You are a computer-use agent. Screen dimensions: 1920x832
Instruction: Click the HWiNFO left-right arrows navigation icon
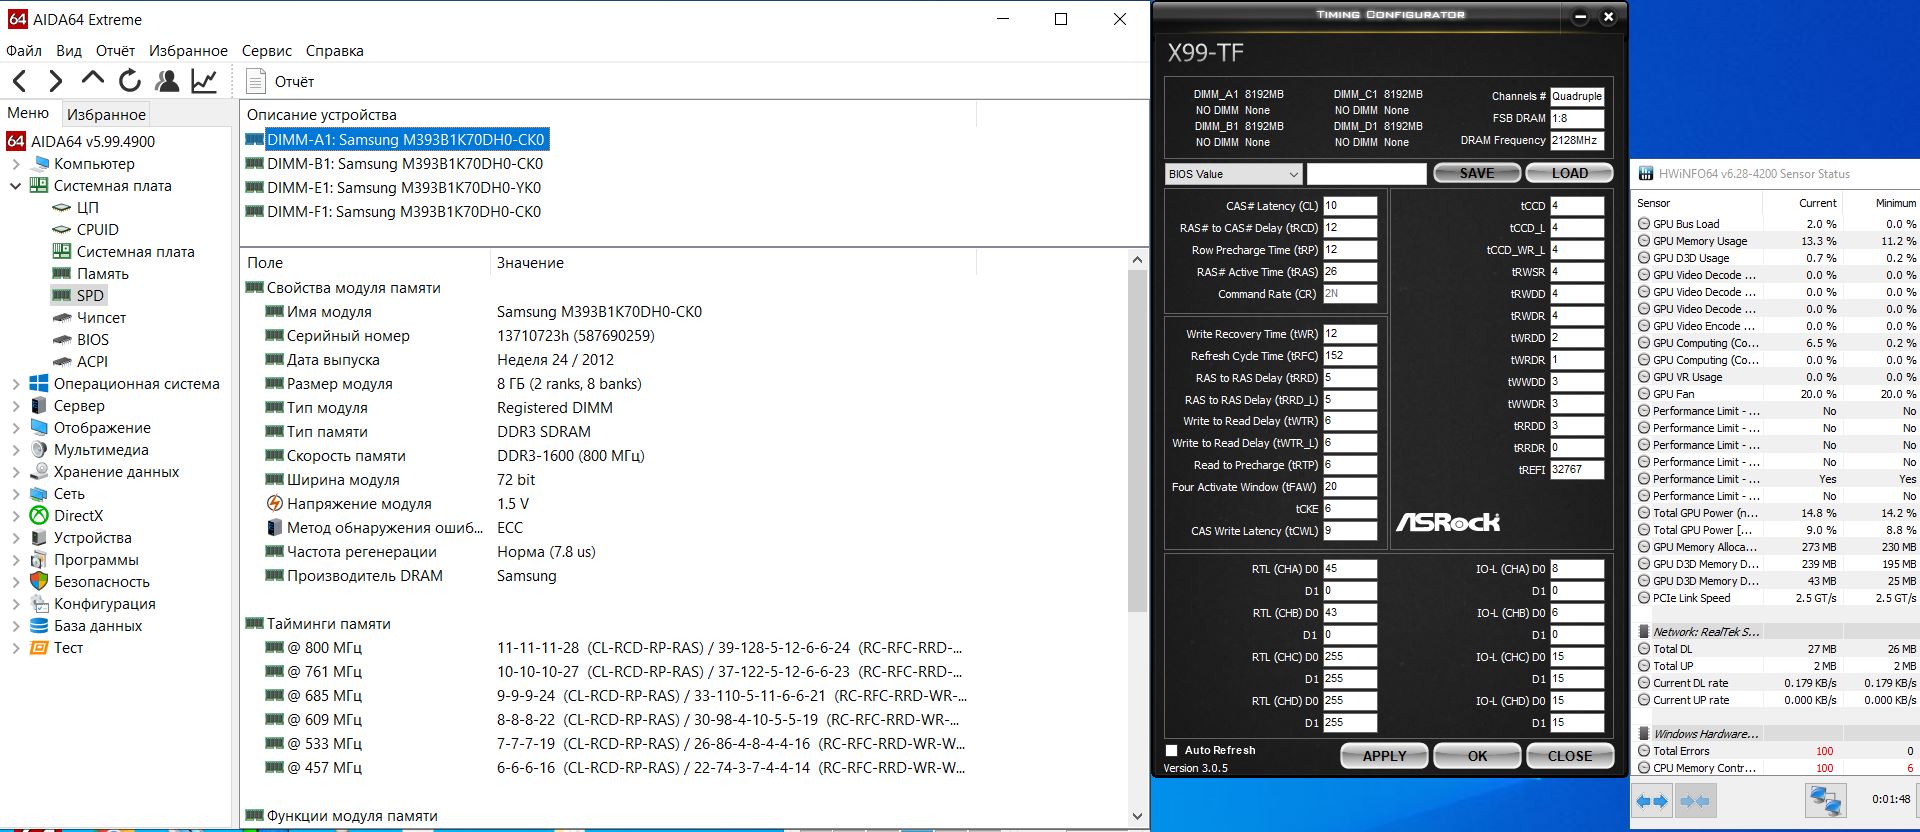pyautogui.click(x=1651, y=801)
